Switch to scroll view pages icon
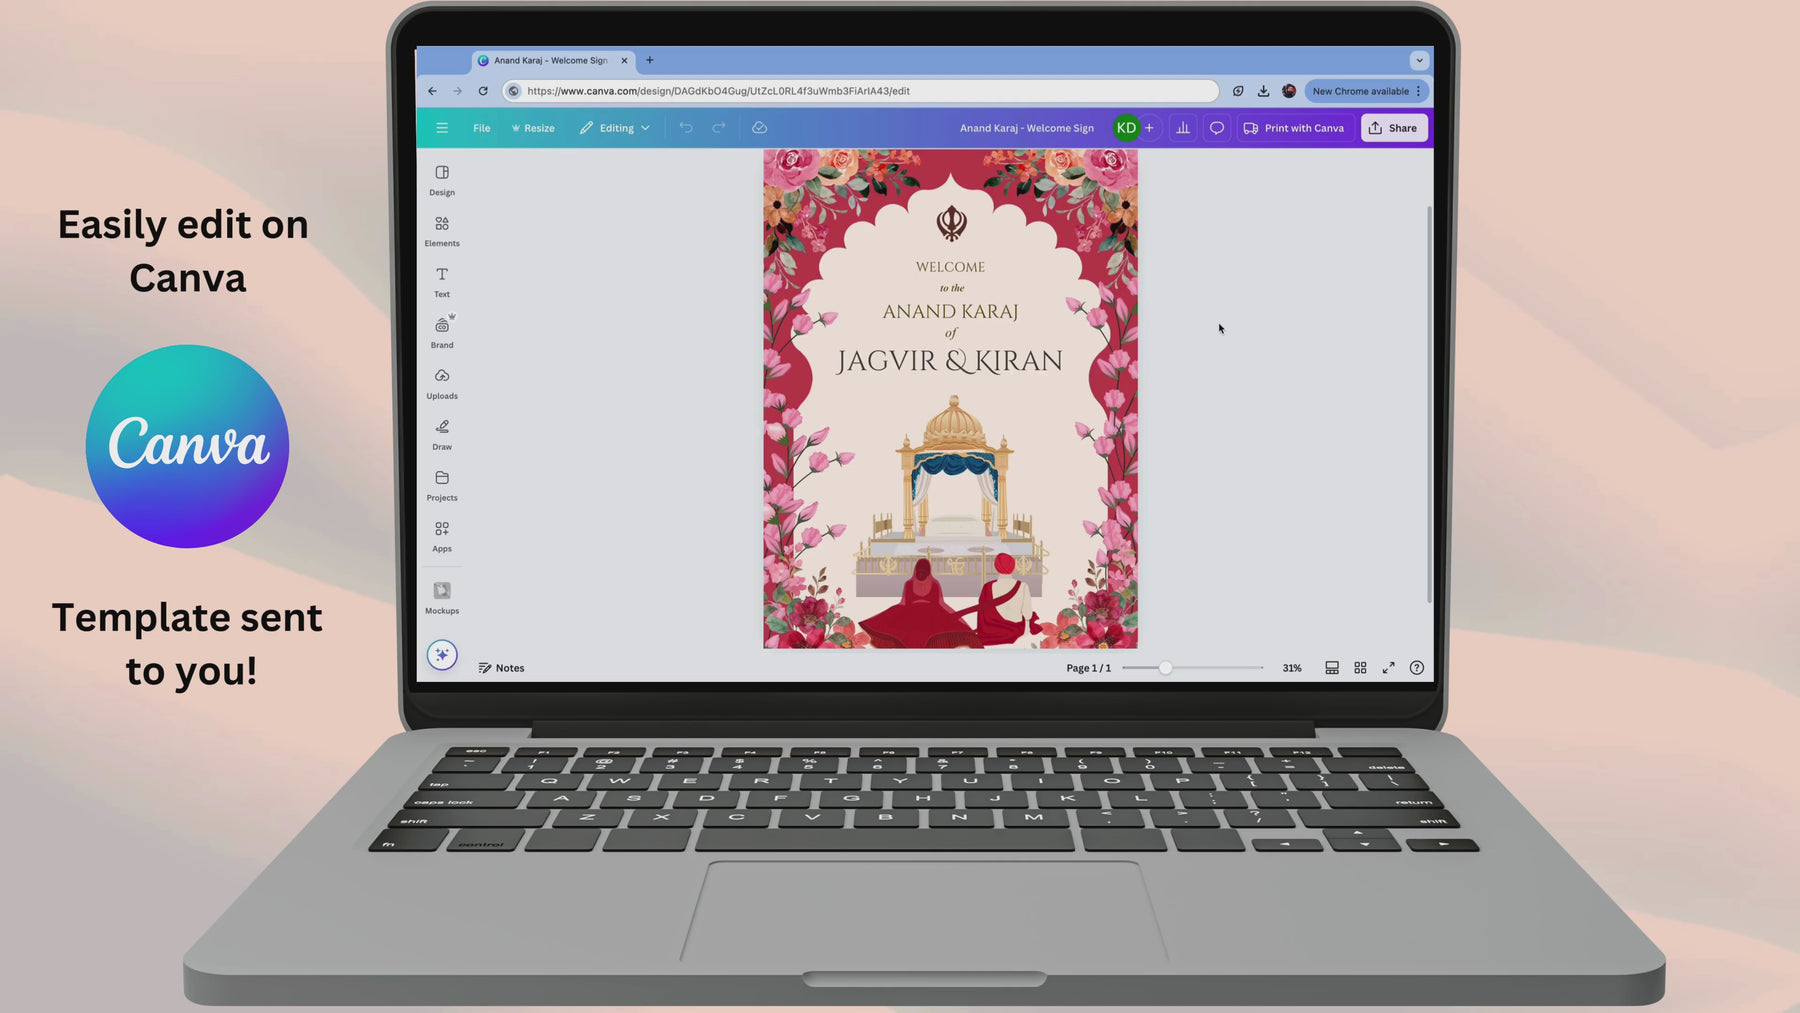The height and width of the screenshot is (1013, 1800). (x=1332, y=668)
